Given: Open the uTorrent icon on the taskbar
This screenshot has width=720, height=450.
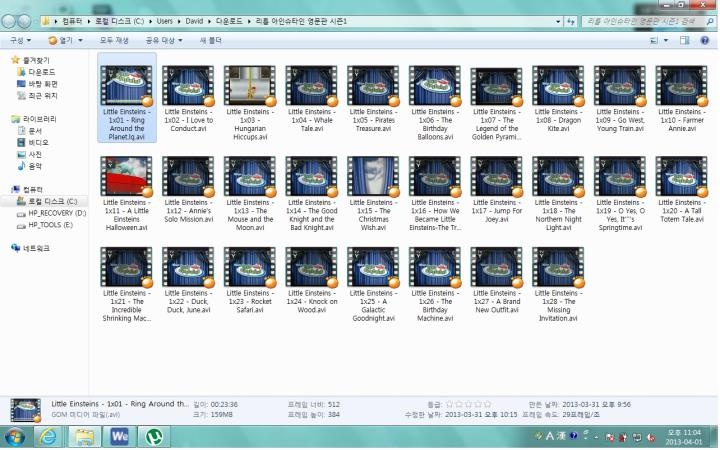Looking at the screenshot, I should [155, 437].
